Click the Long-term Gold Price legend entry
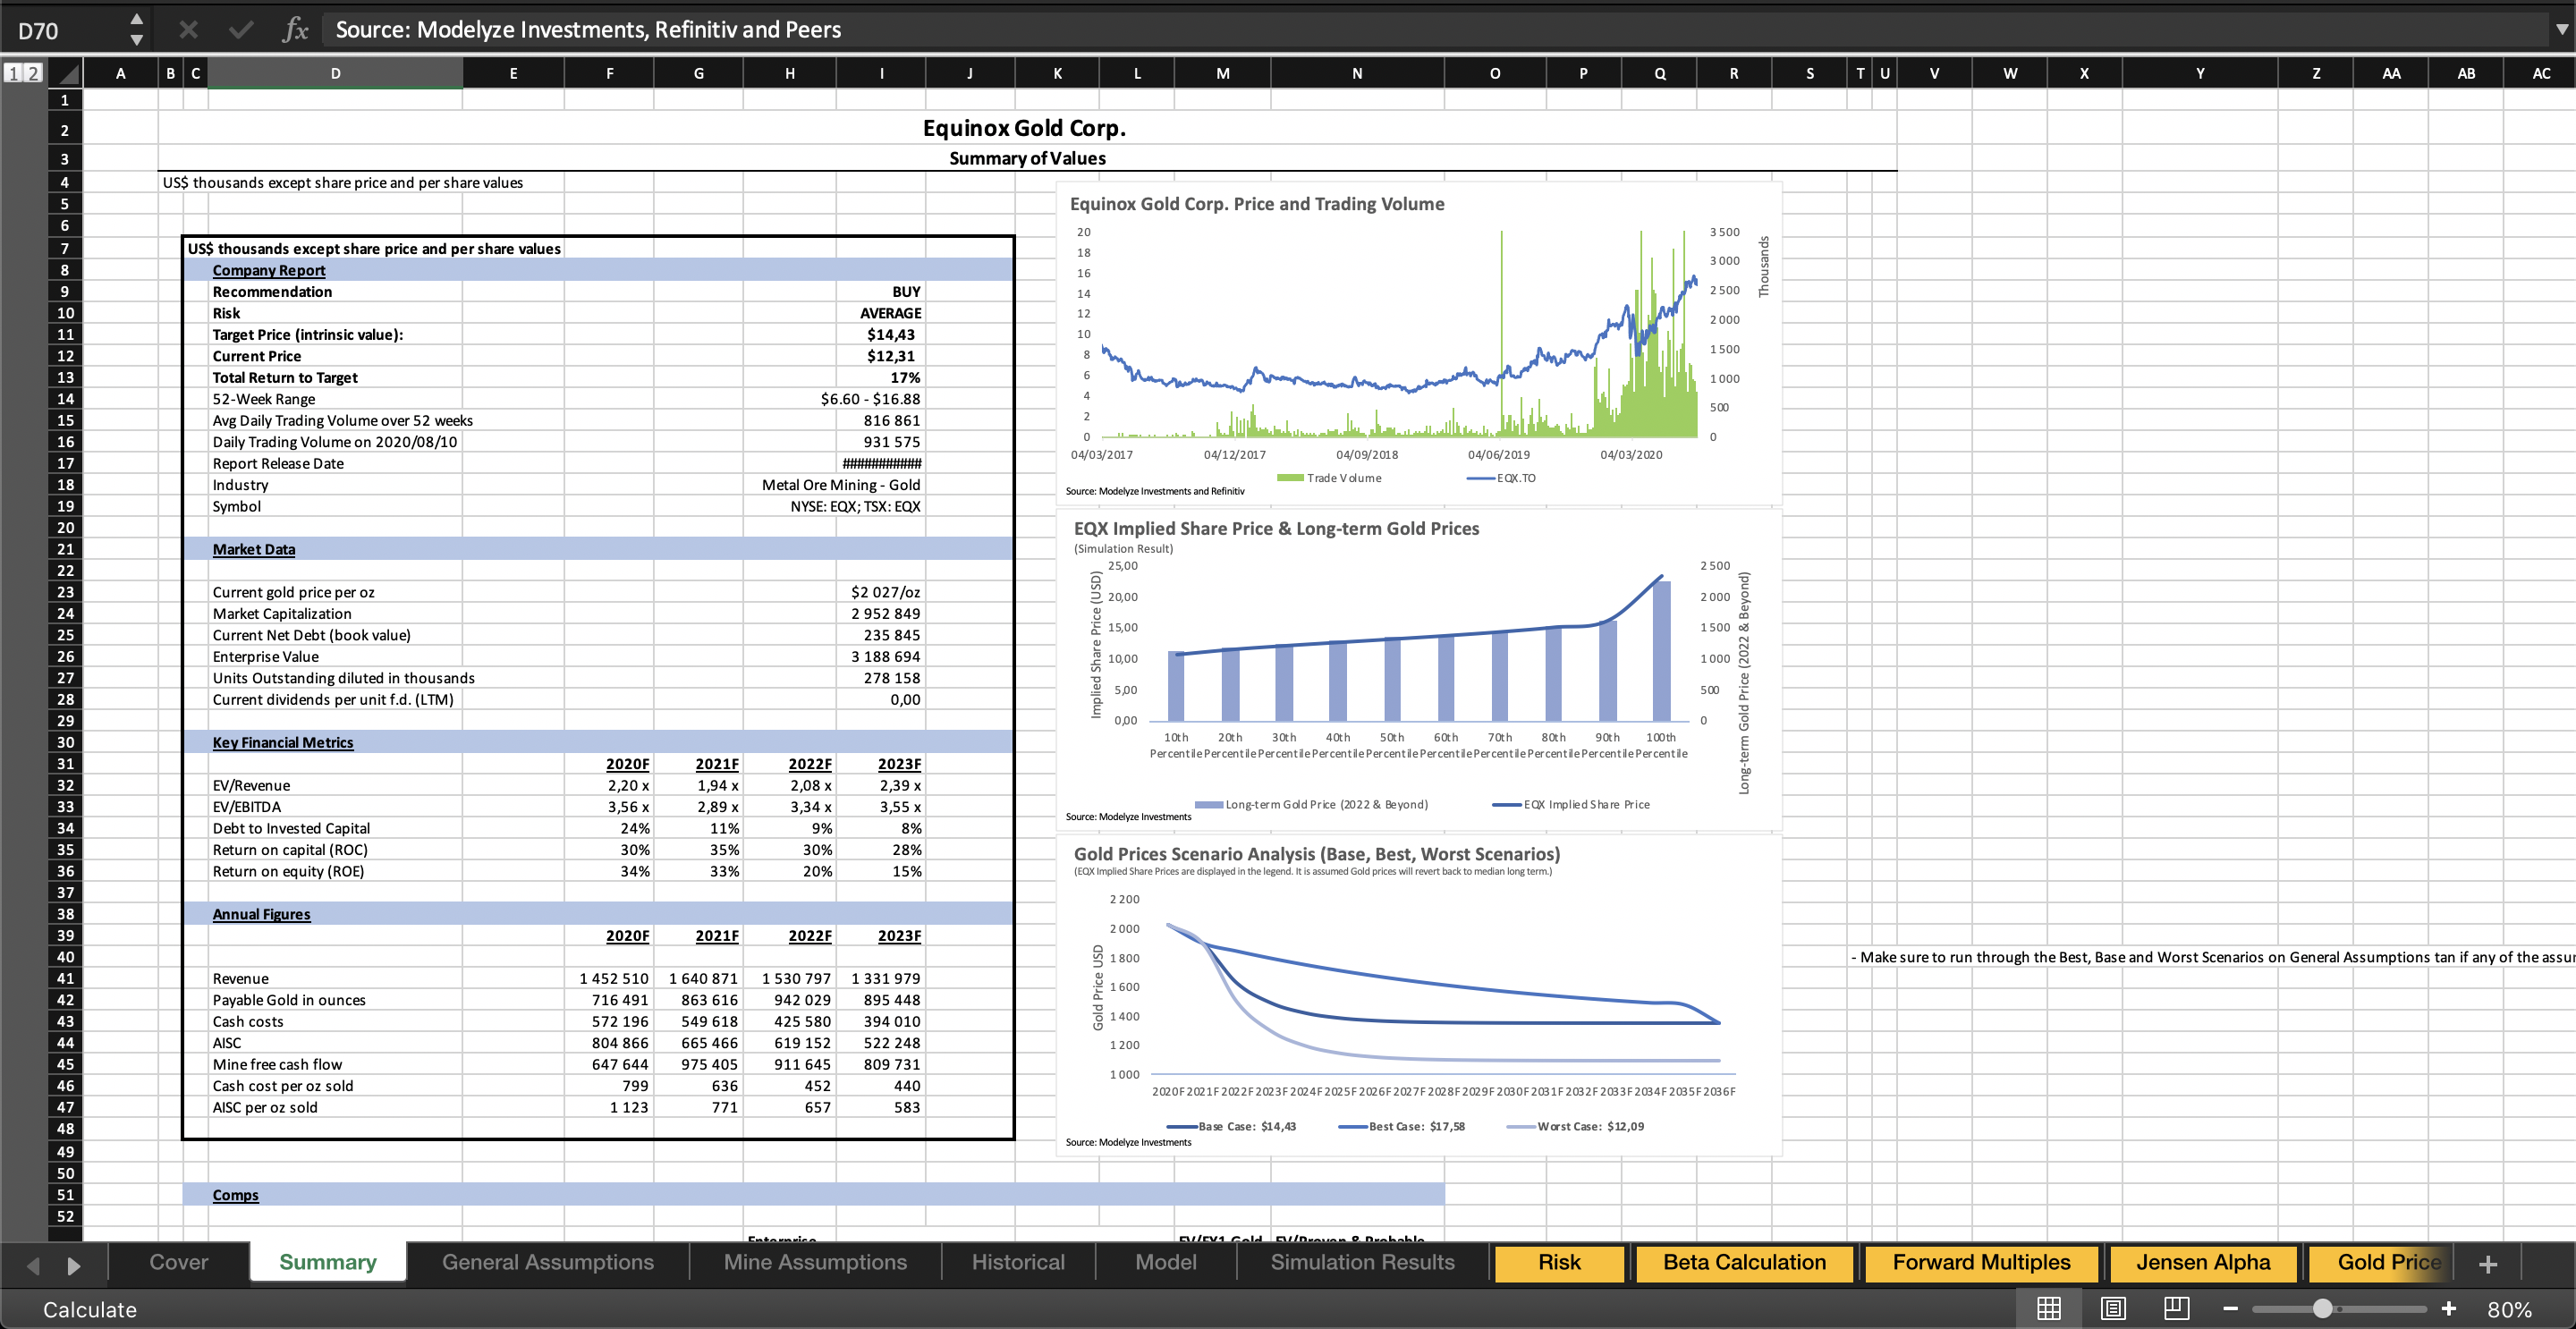2576x1329 pixels. [1312, 804]
